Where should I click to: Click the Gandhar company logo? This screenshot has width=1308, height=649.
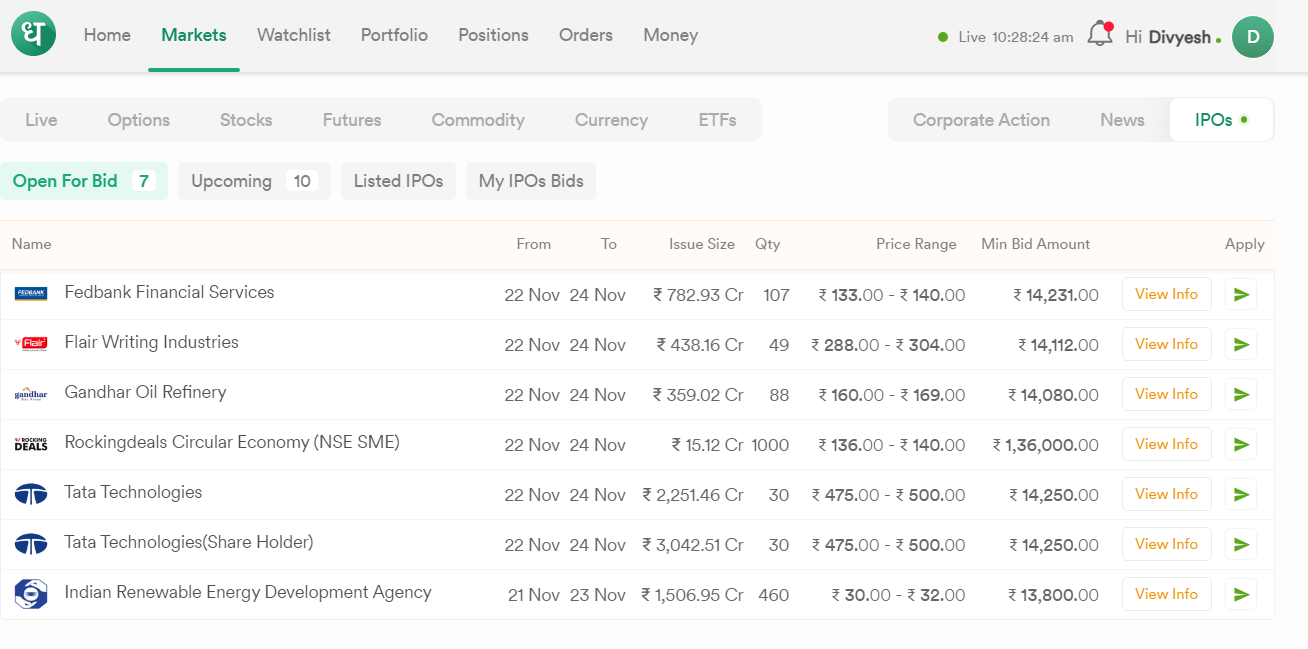click(x=31, y=393)
